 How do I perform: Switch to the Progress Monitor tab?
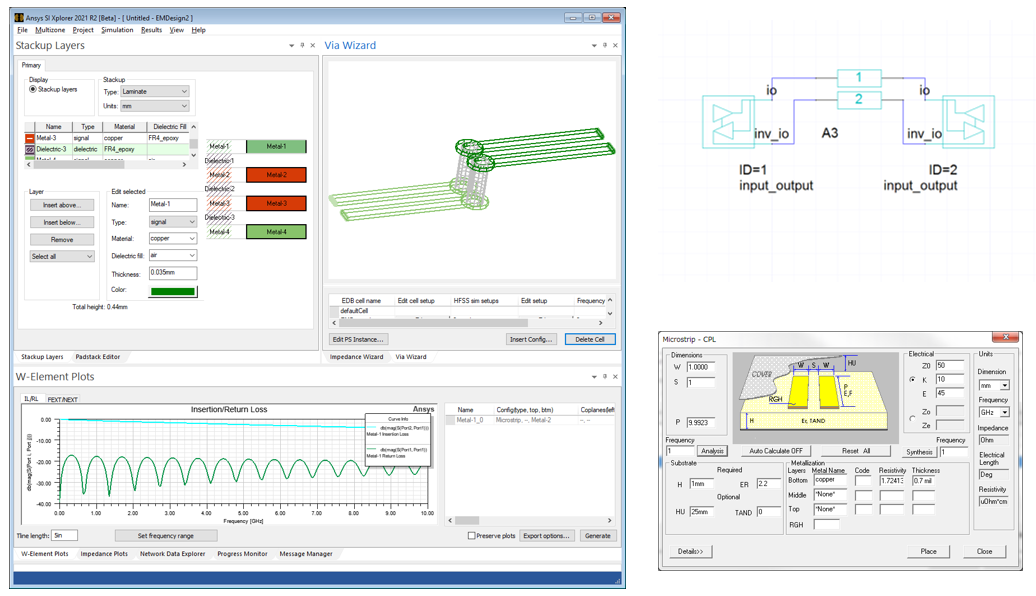[242, 554]
